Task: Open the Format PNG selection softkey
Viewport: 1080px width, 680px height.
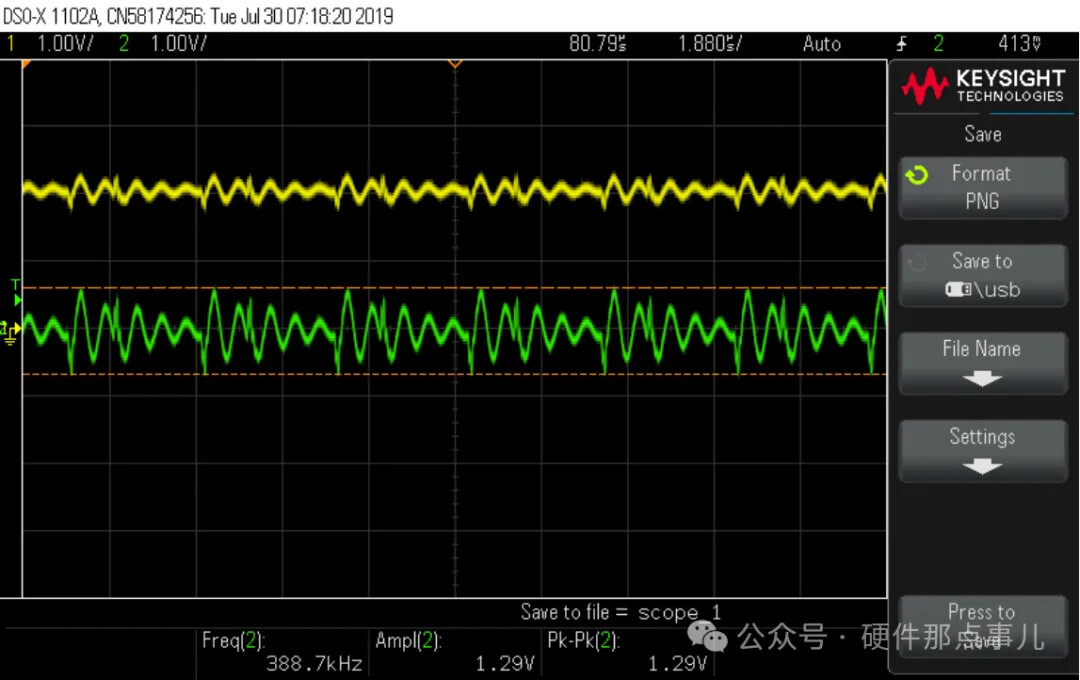Action: [982, 187]
